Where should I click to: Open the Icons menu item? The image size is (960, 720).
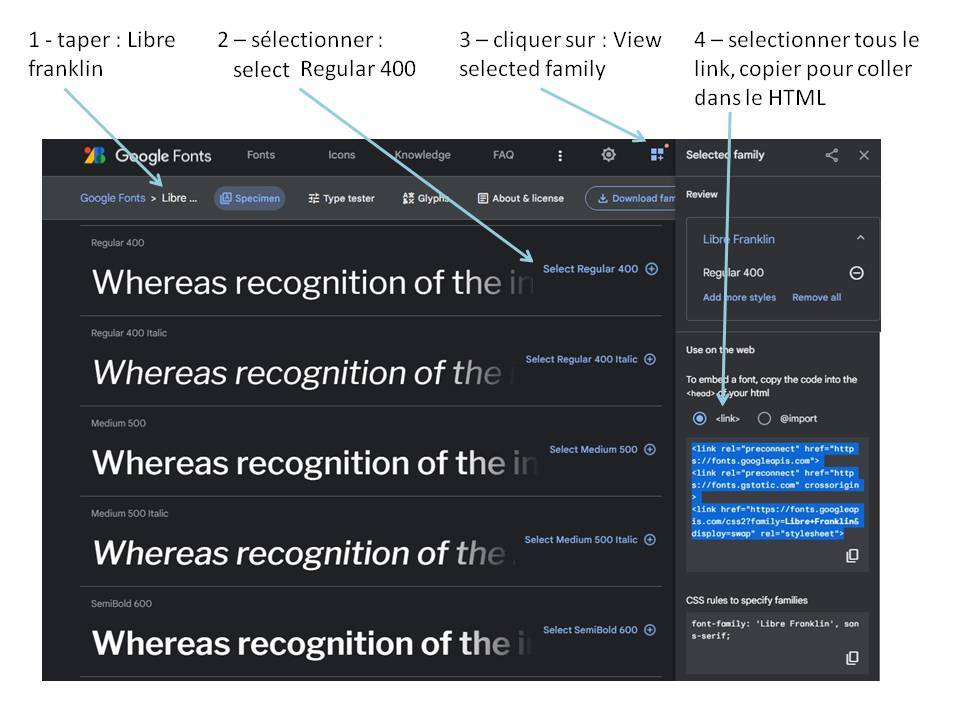[342, 155]
